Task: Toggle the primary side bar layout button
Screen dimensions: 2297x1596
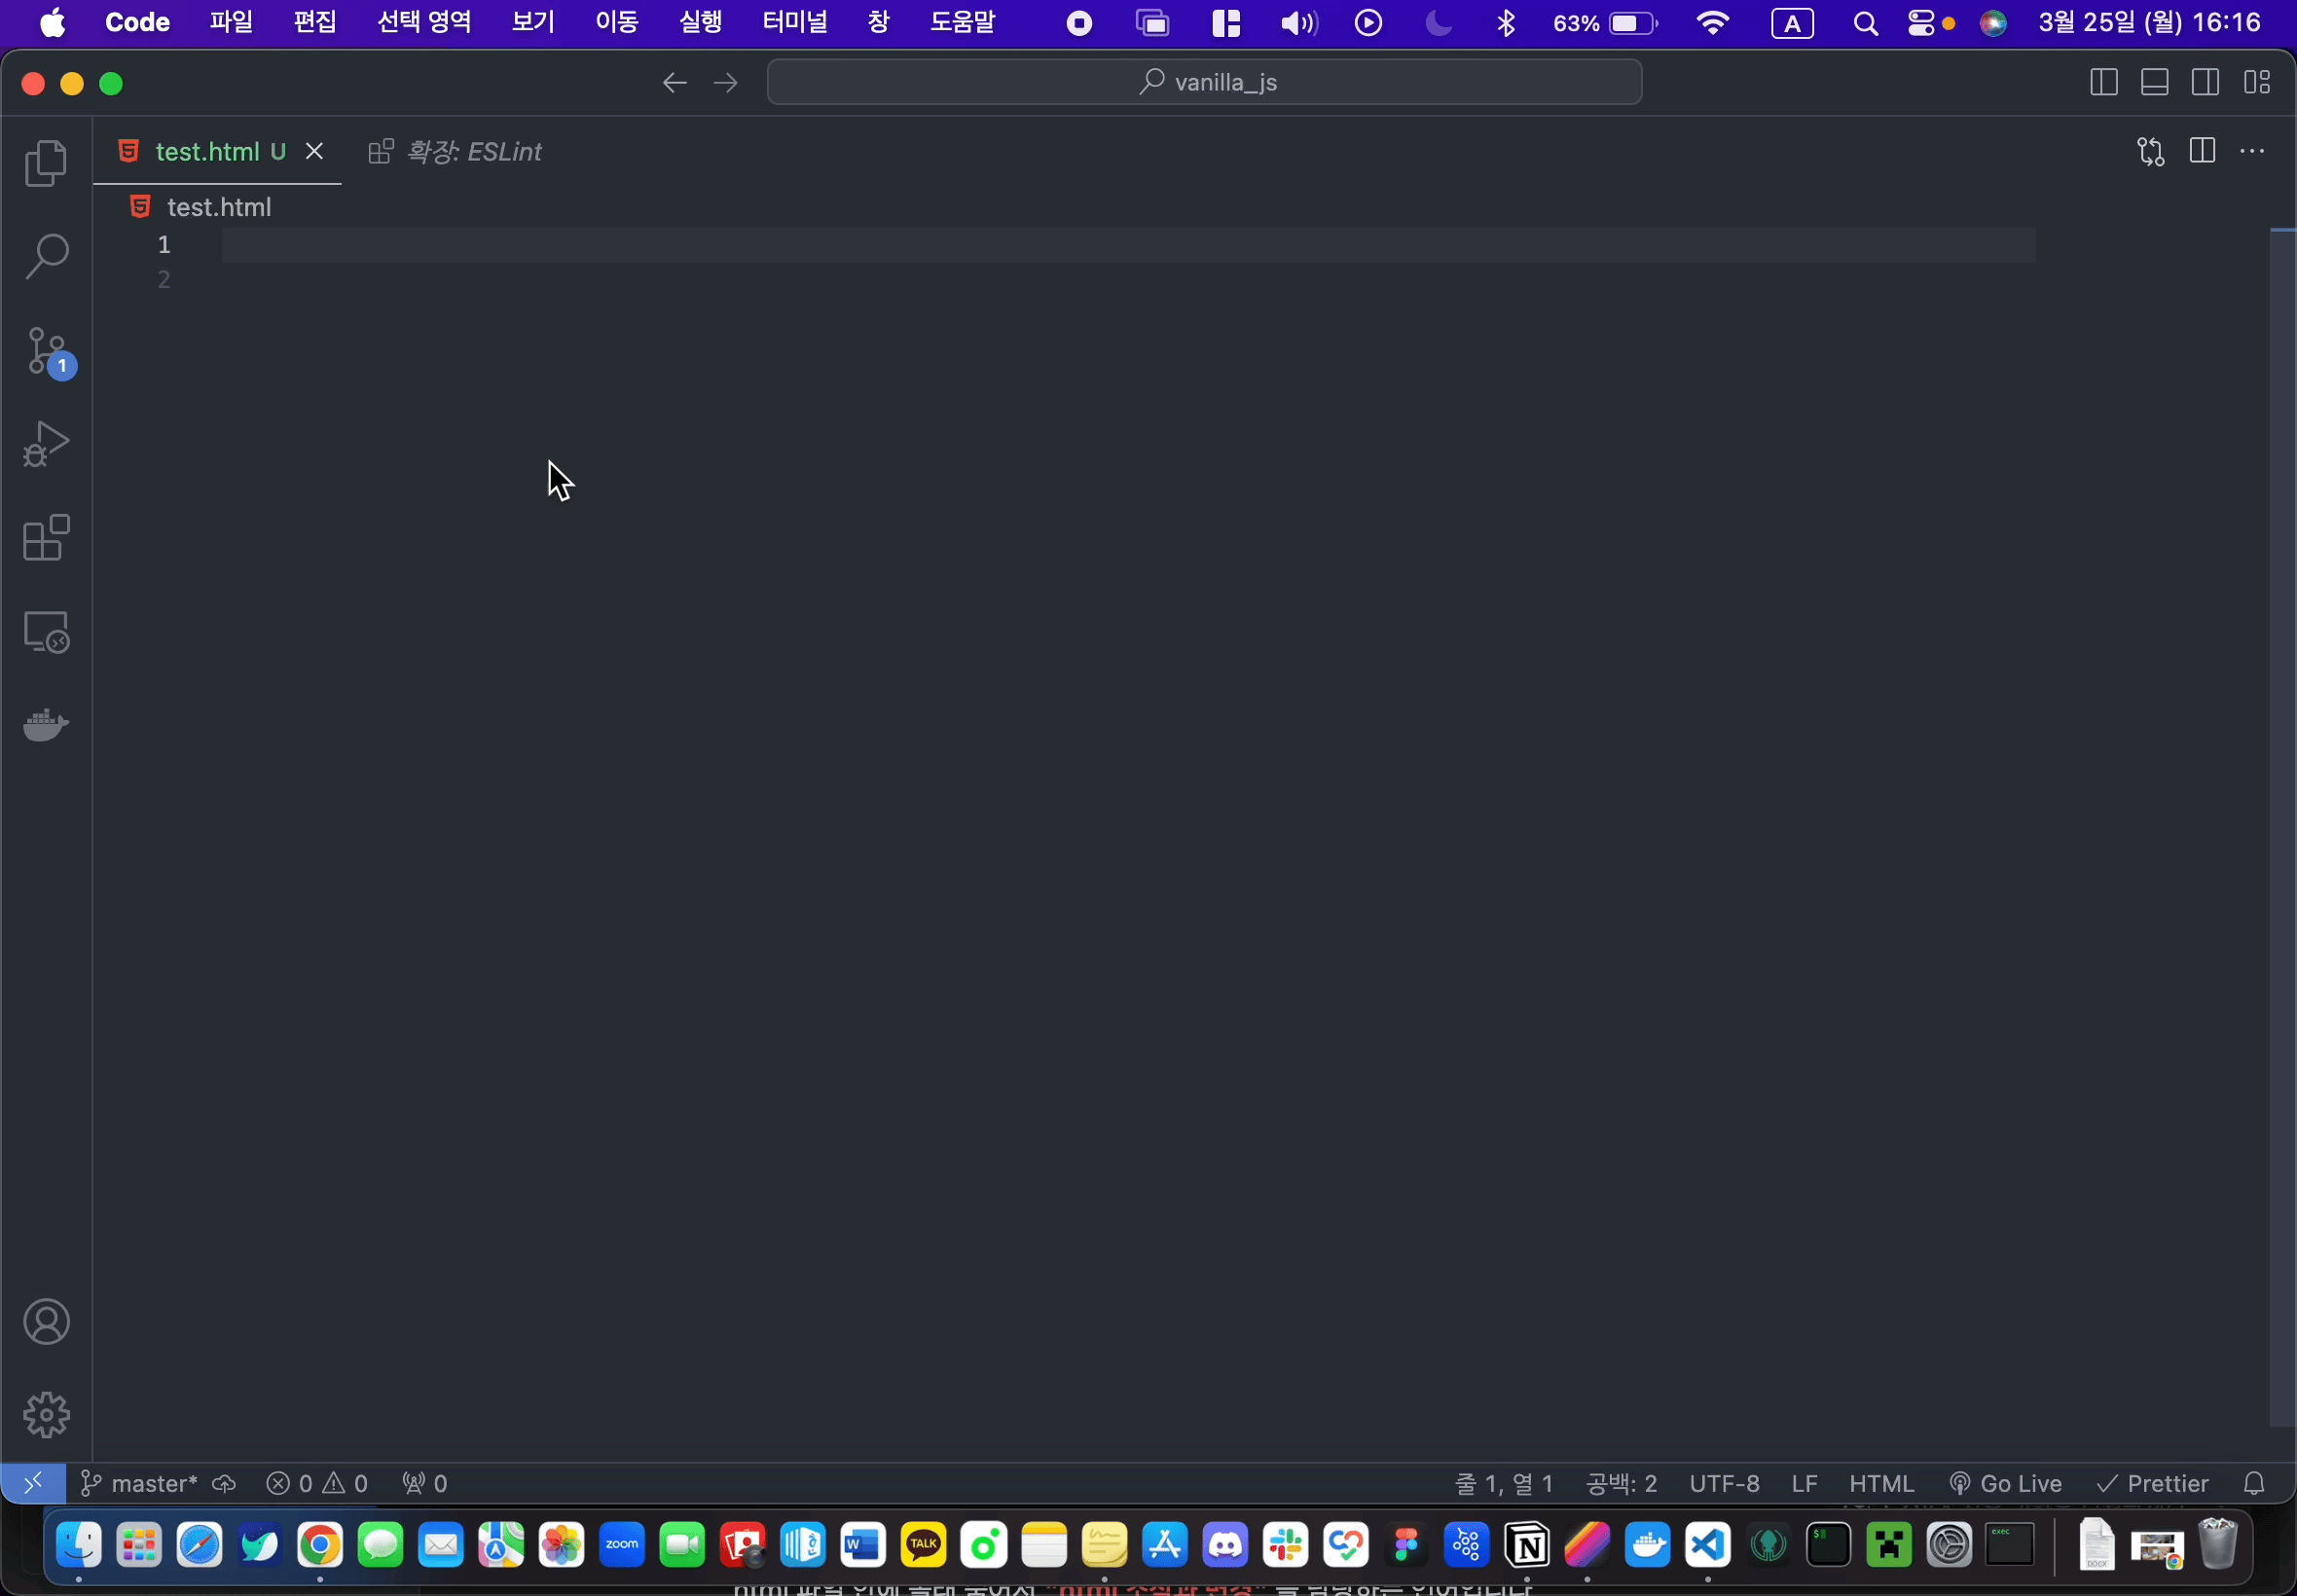Action: 2103,82
